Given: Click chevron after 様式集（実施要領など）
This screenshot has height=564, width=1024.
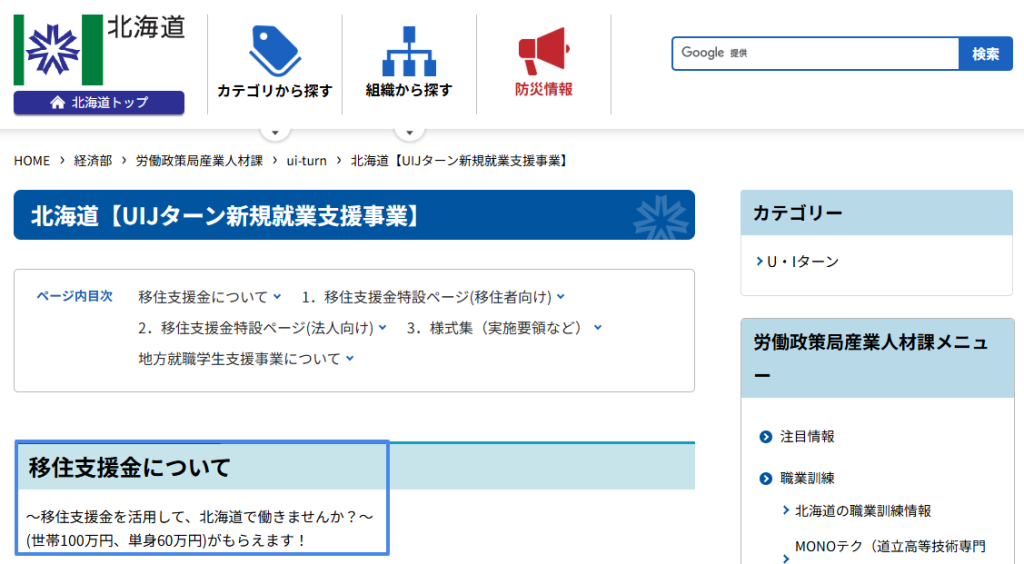Looking at the screenshot, I should tap(598, 328).
